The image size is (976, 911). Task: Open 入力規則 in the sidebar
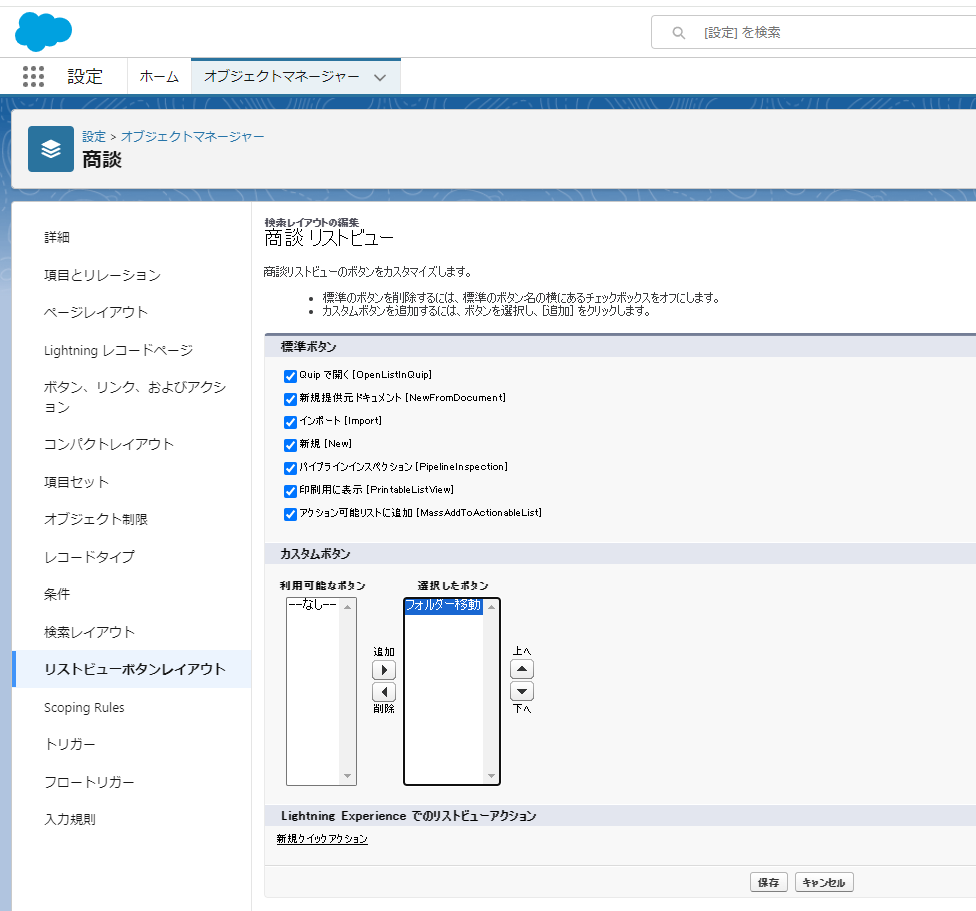(x=70, y=820)
